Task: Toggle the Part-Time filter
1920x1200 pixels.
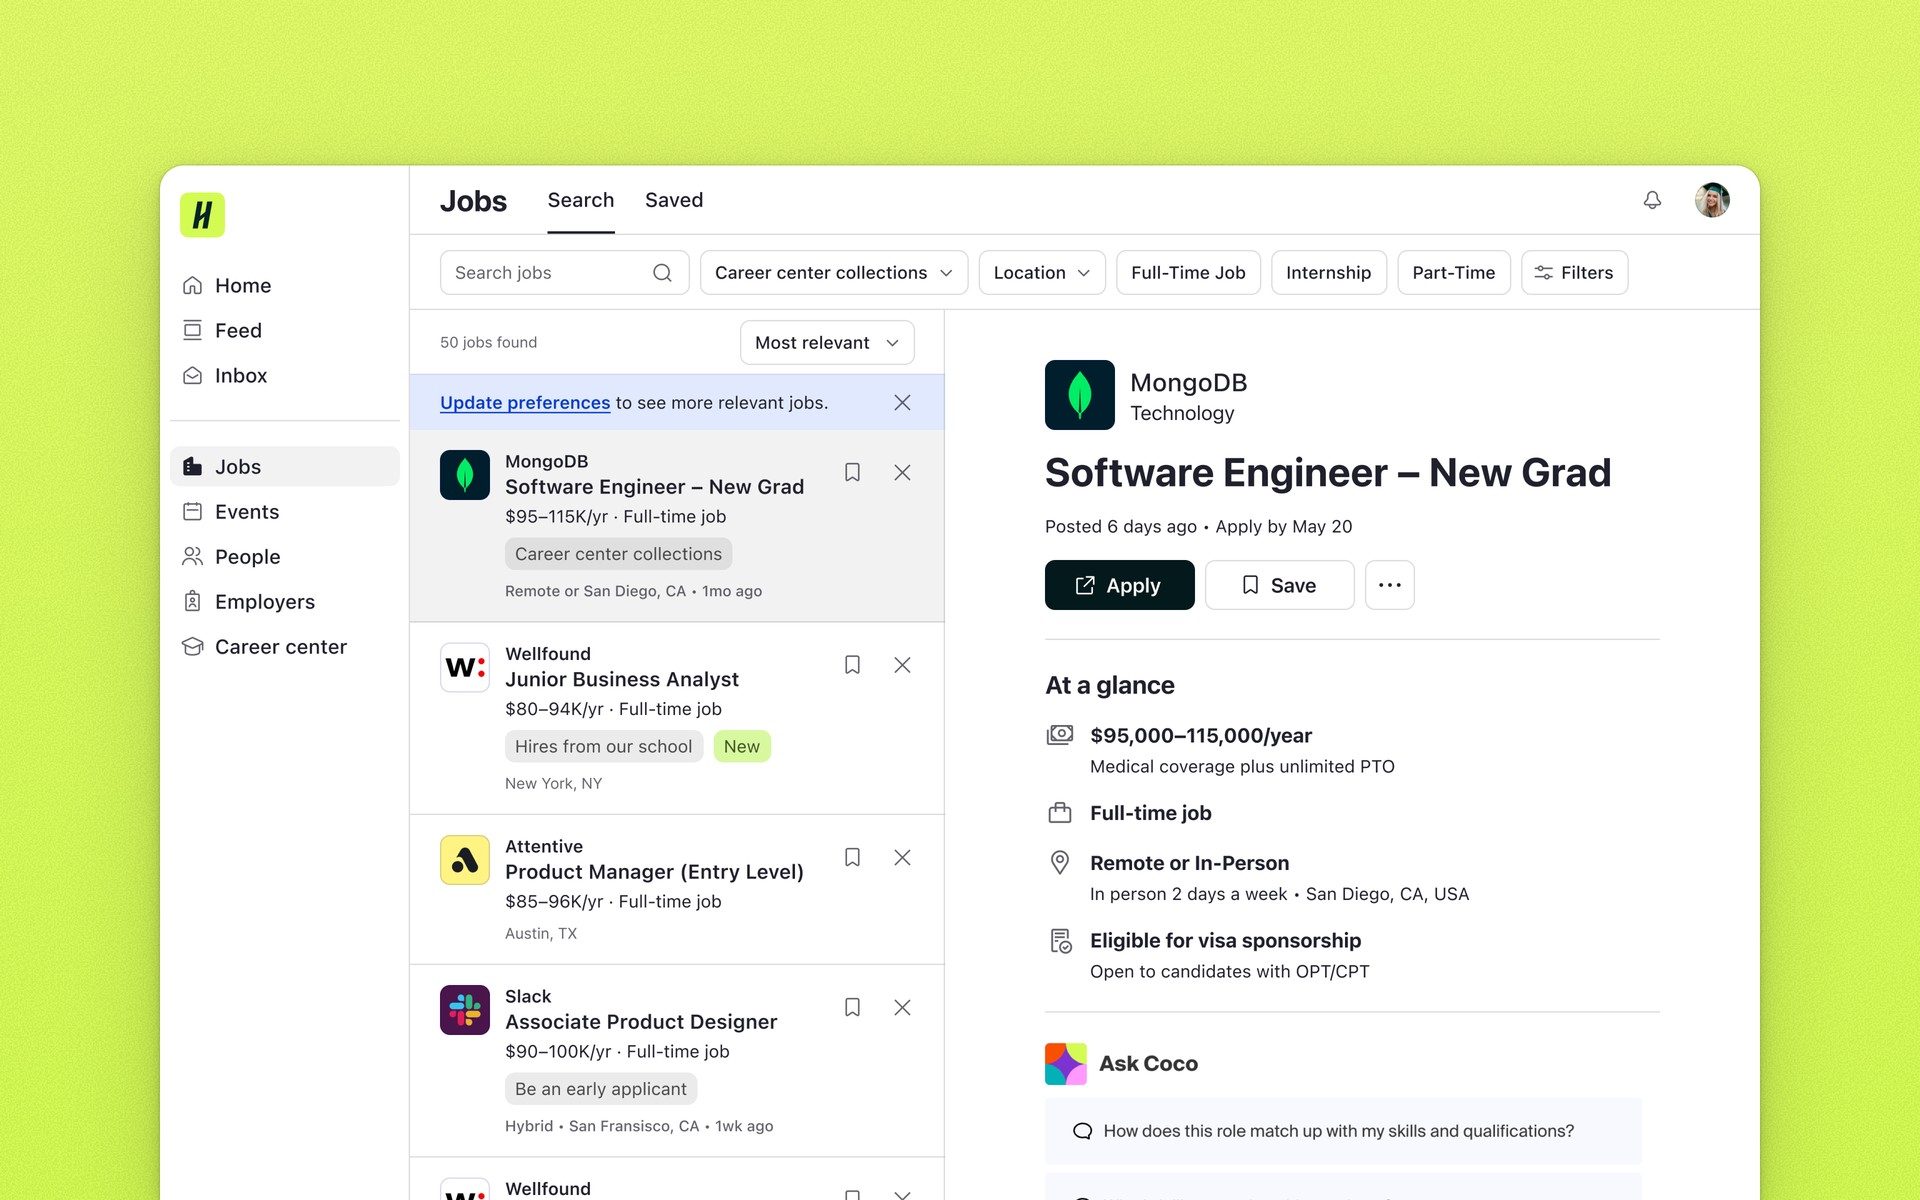Action: pyautogui.click(x=1453, y=273)
